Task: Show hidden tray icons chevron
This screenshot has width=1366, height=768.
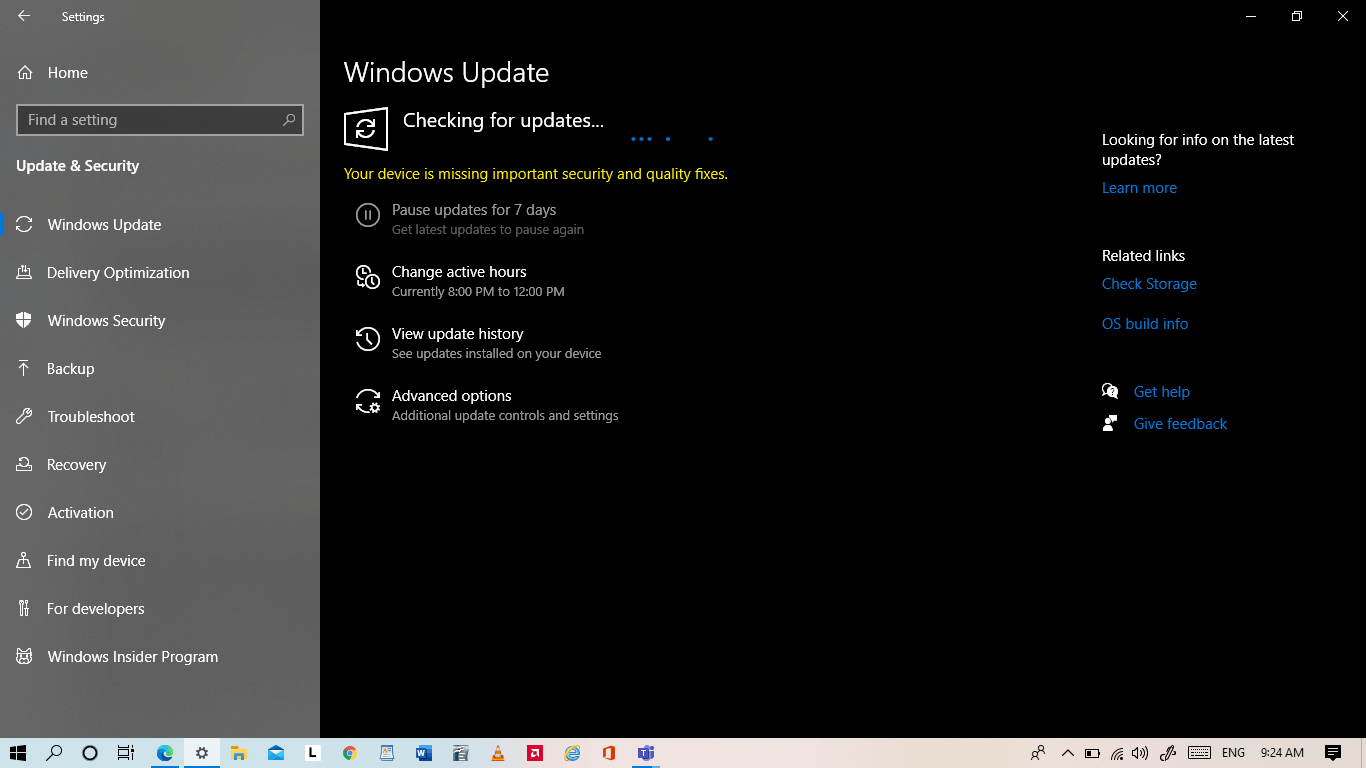Action: click(1067, 753)
